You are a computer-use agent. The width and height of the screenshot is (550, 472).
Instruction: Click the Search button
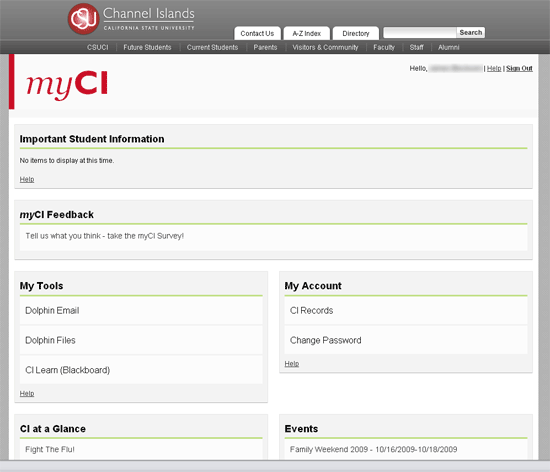point(471,33)
